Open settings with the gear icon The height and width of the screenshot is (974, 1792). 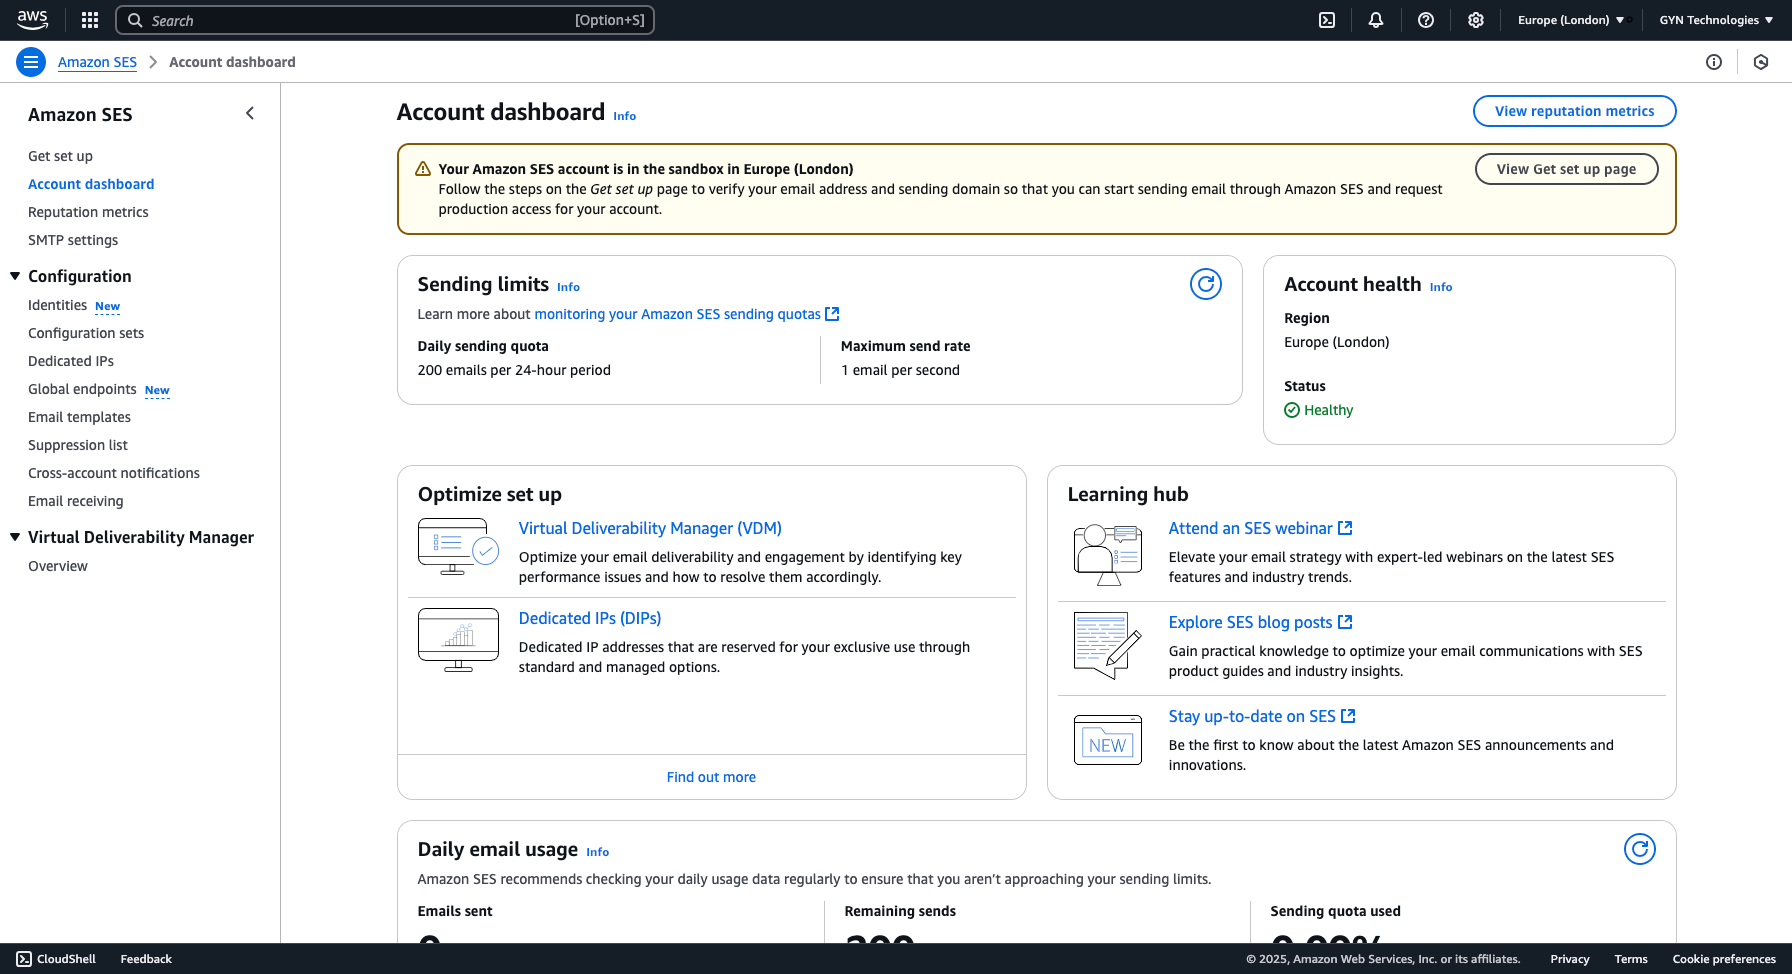point(1476,20)
